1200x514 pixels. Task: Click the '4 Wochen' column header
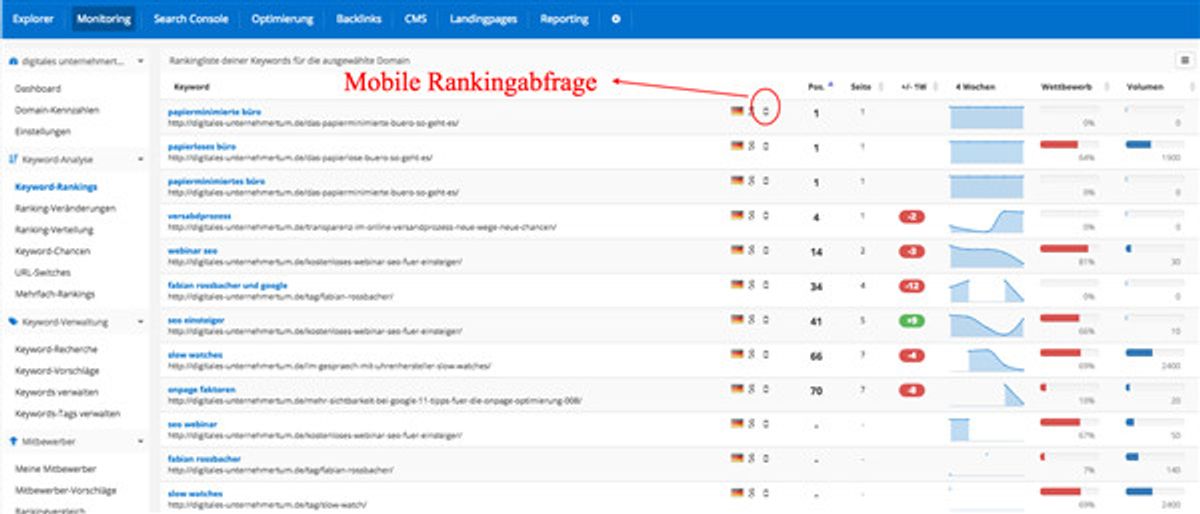(975, 87)
